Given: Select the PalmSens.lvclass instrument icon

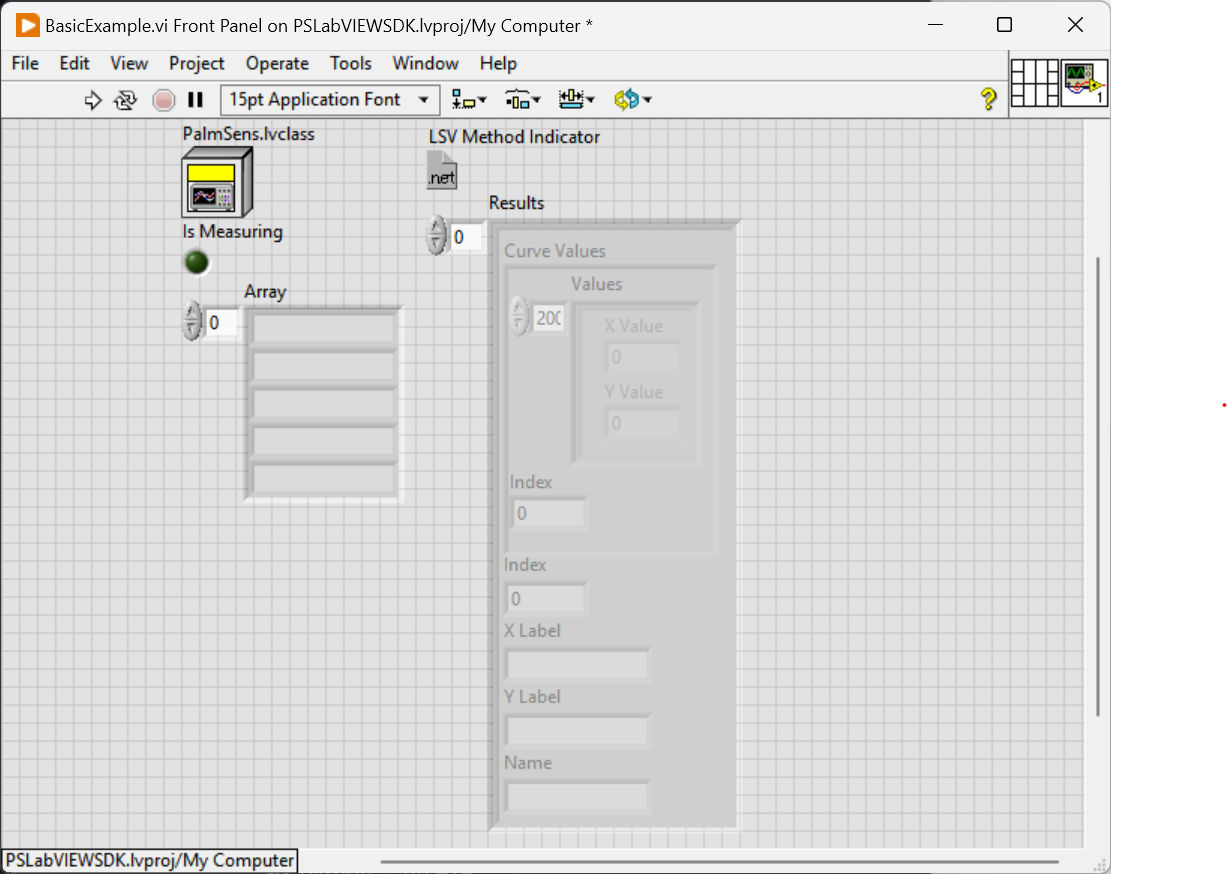Looking at the screenshot, I should pos(216,182).
